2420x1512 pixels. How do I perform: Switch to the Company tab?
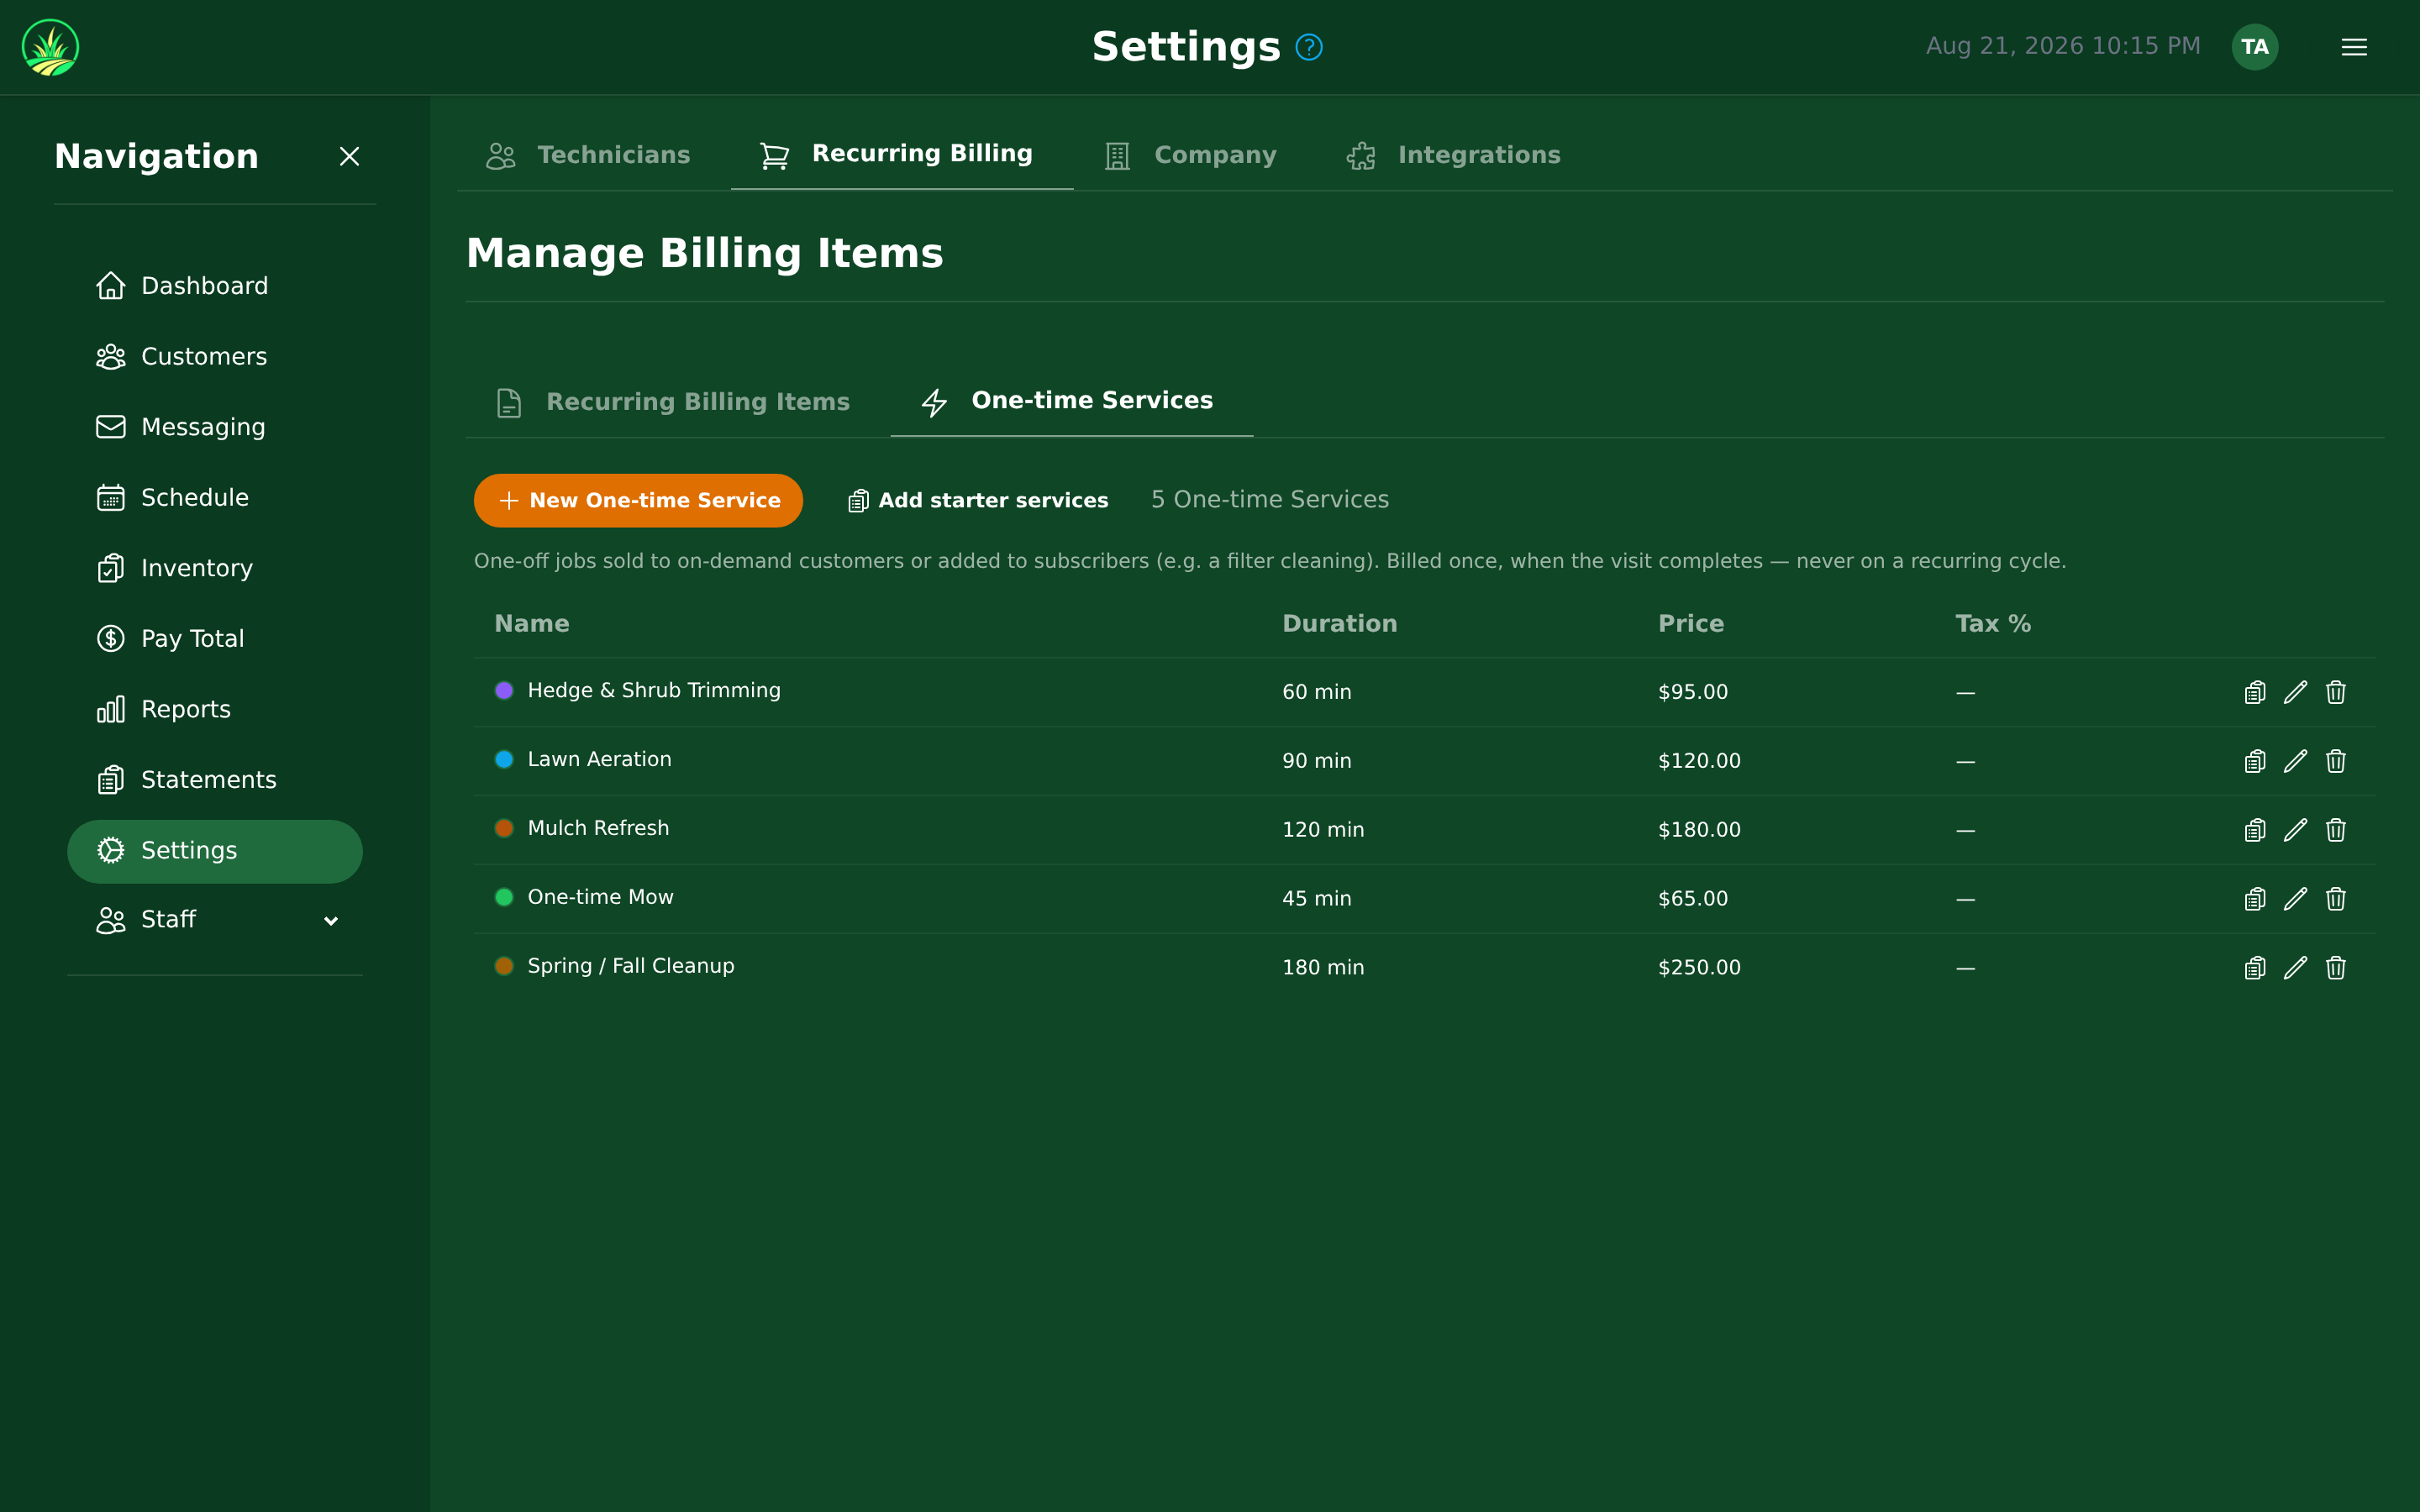1190,155
